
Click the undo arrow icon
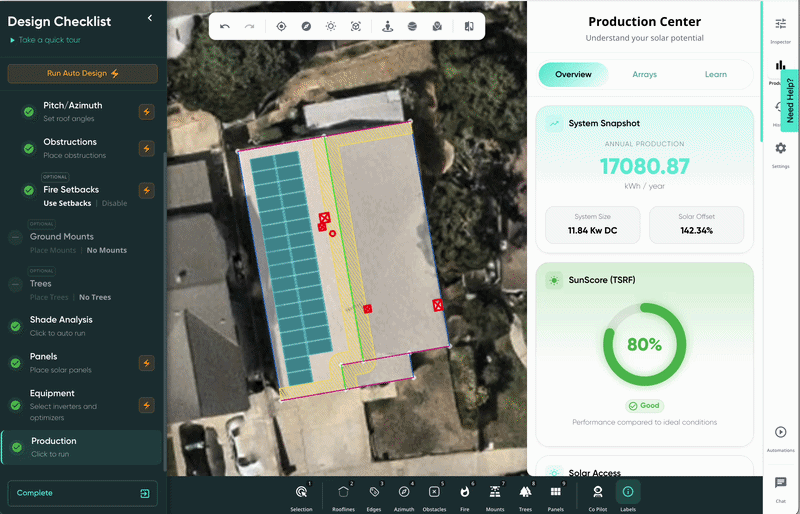tap(225, 27)
